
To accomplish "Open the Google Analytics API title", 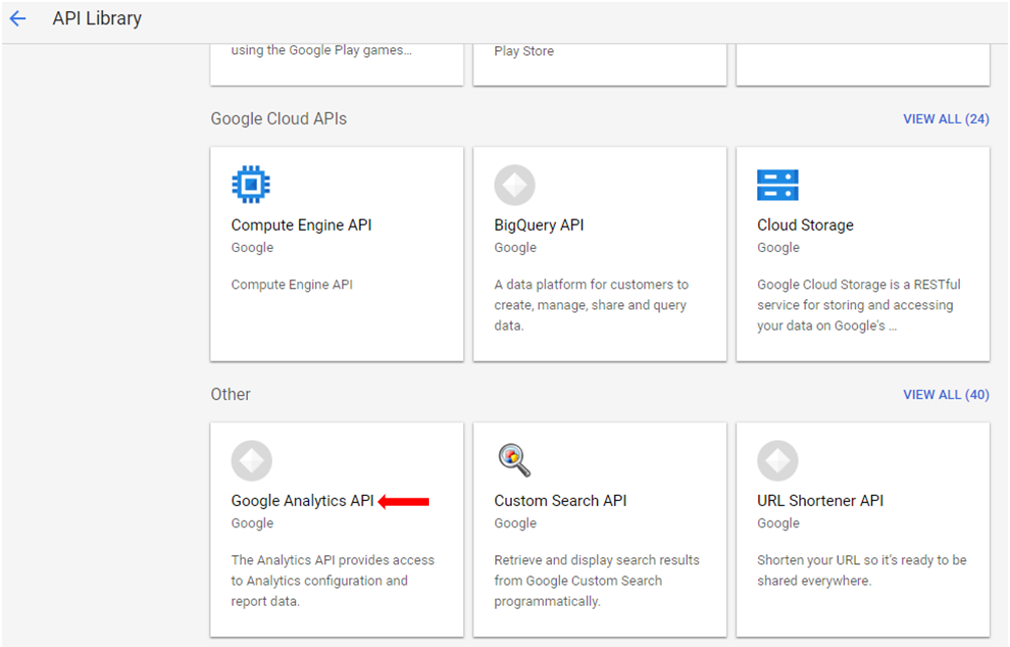I will click(302, 501).
